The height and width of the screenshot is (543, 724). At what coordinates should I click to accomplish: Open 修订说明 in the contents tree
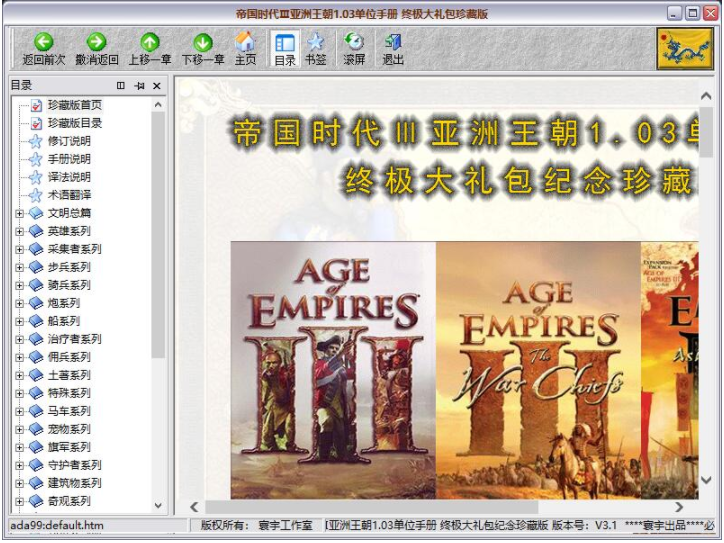click(x=68, y=141)
